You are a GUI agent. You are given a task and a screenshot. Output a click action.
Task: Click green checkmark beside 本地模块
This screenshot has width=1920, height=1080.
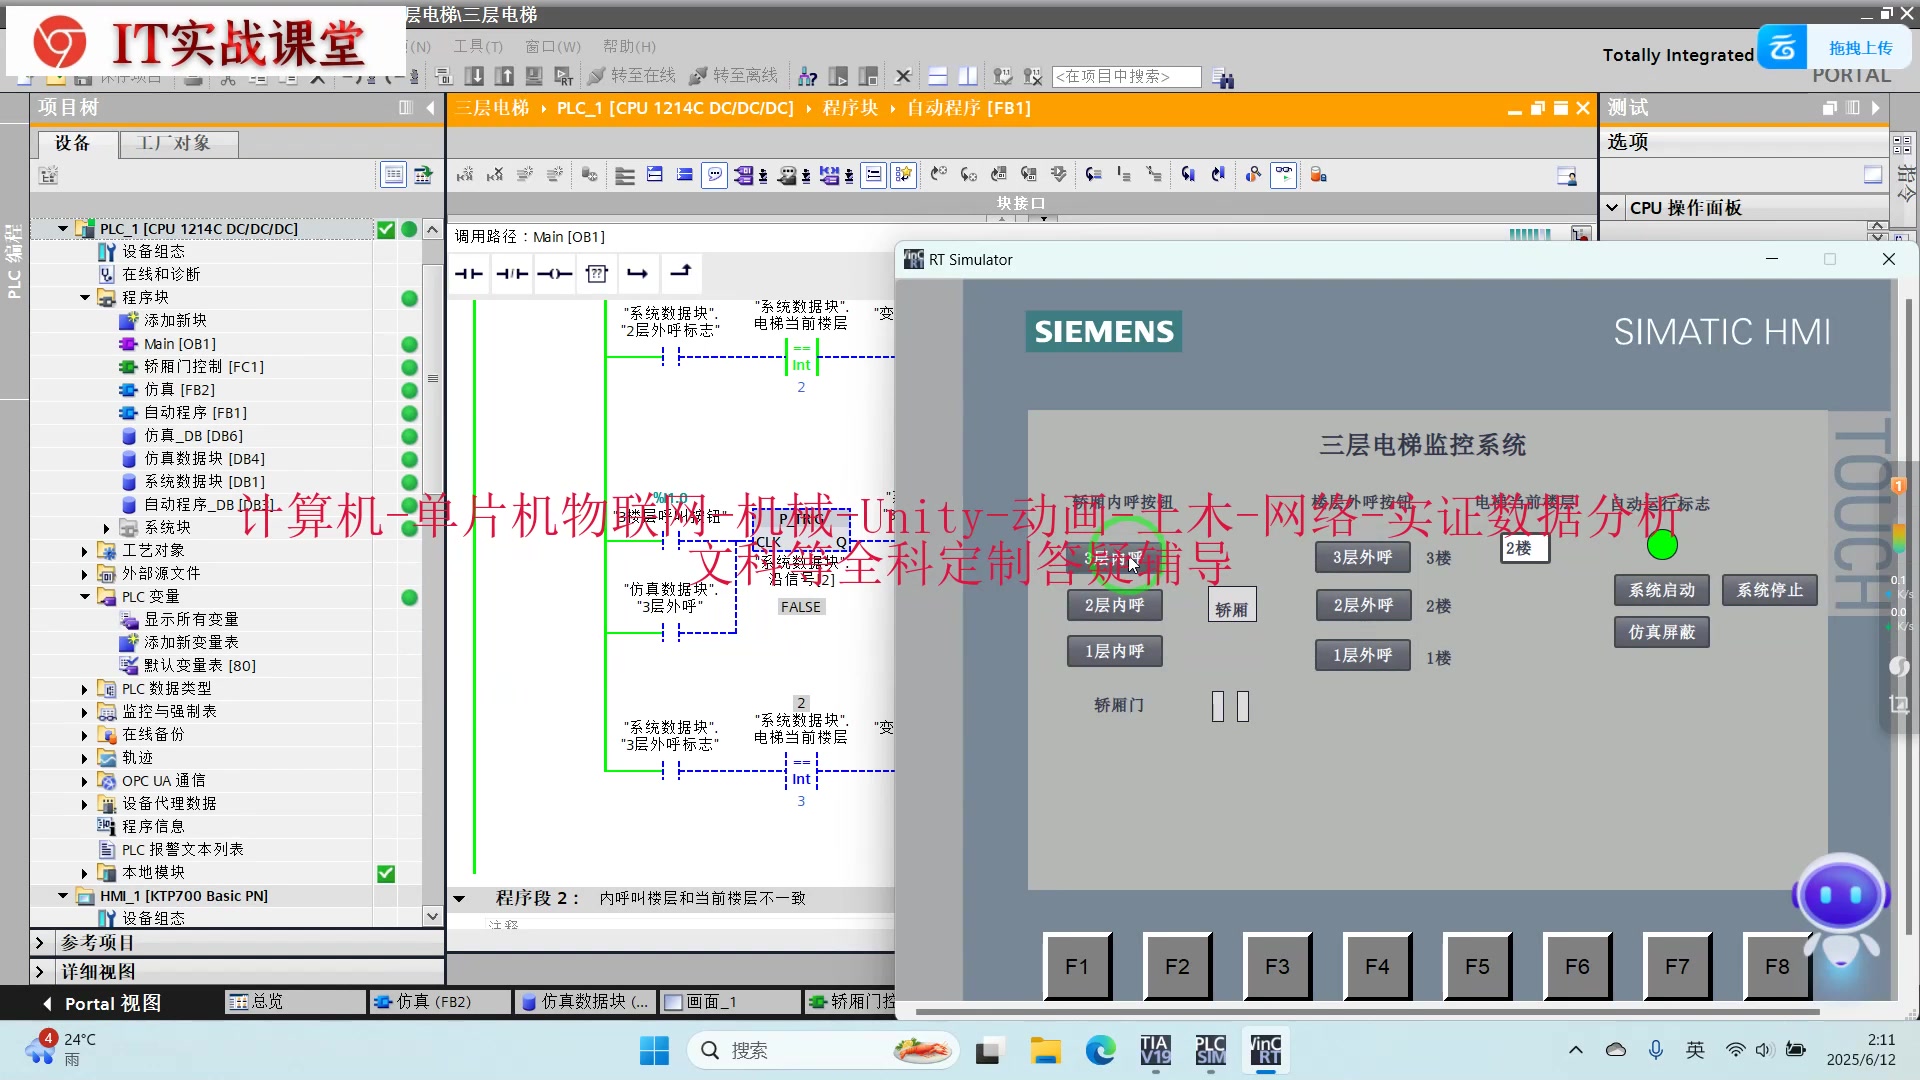pos(386,873)
